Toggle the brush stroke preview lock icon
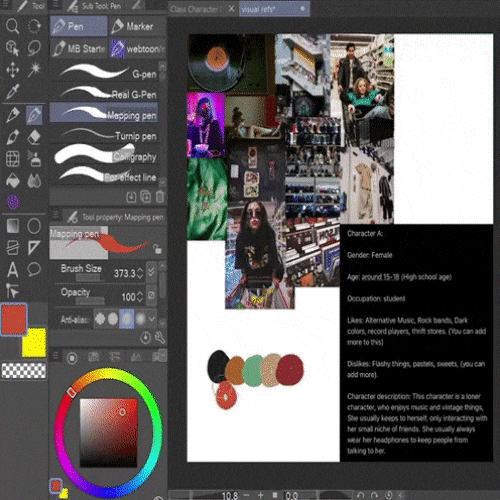The height and width of the screenshot is (500, 500). pos(157,249)
